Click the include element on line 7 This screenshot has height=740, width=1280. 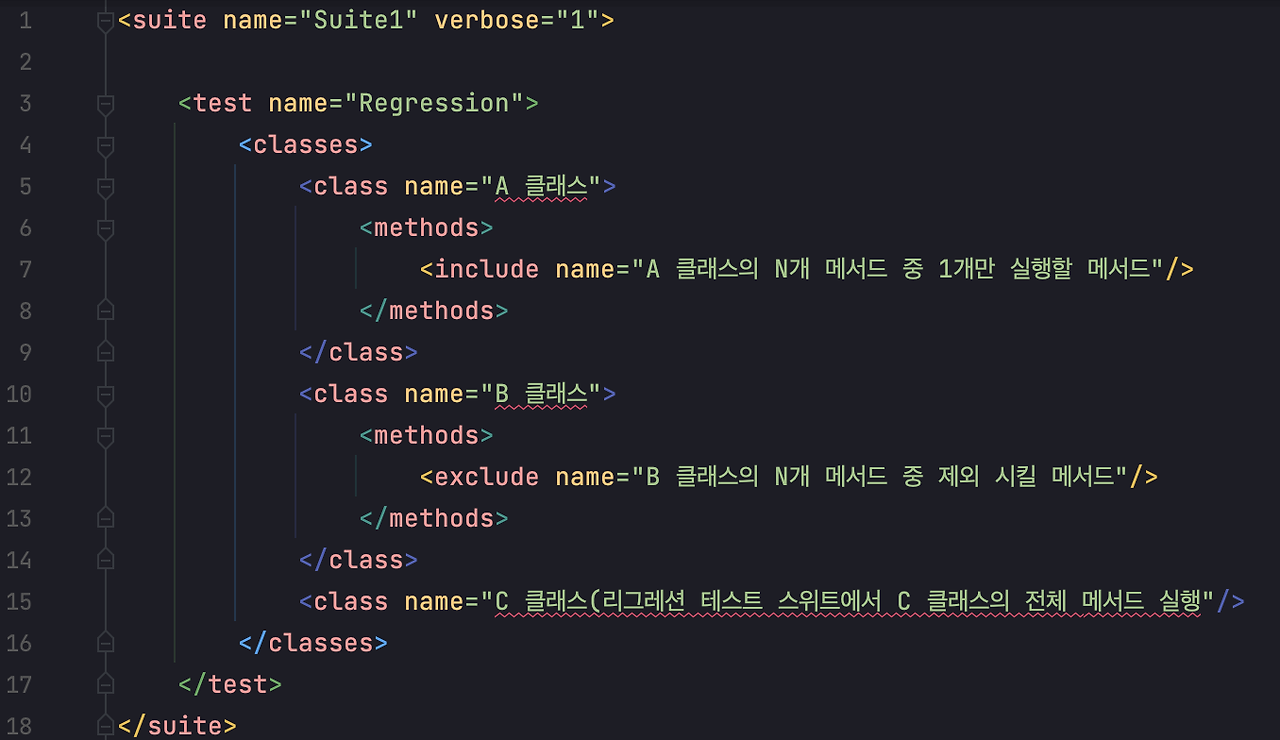(481, 269)
